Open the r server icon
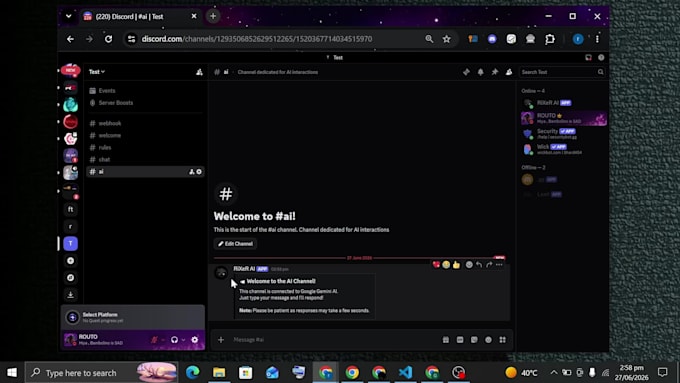 [x=71, y=226]
